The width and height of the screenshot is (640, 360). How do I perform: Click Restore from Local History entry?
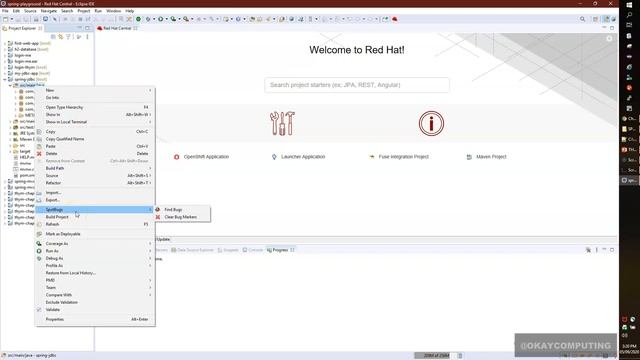point(95,273)
